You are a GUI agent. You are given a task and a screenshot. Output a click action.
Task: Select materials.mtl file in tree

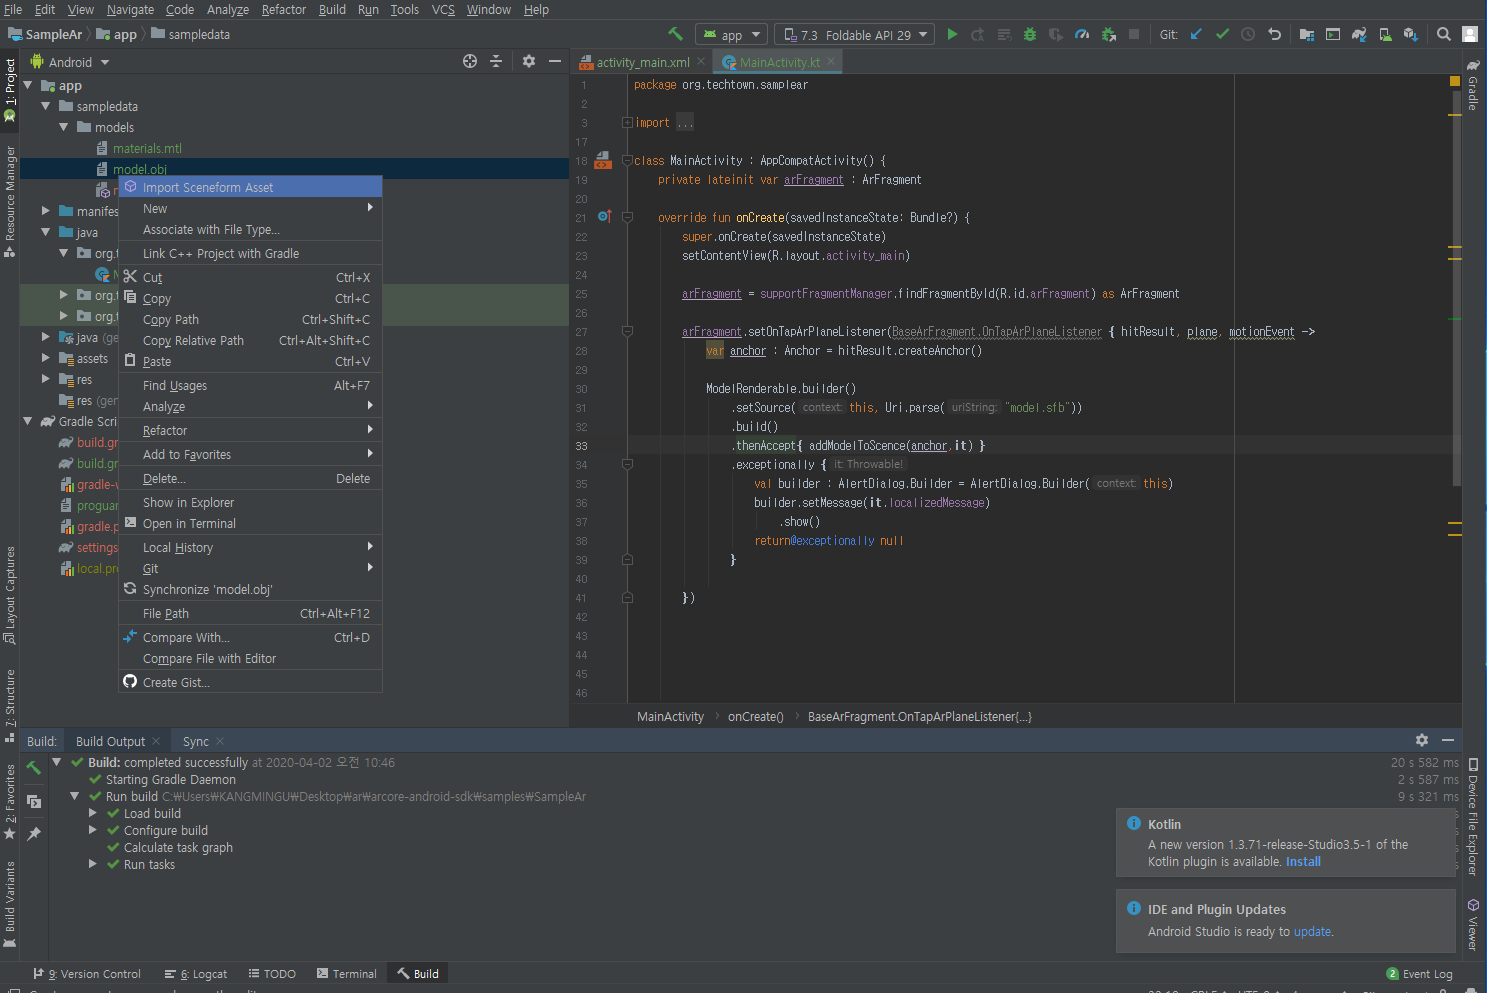147,148
